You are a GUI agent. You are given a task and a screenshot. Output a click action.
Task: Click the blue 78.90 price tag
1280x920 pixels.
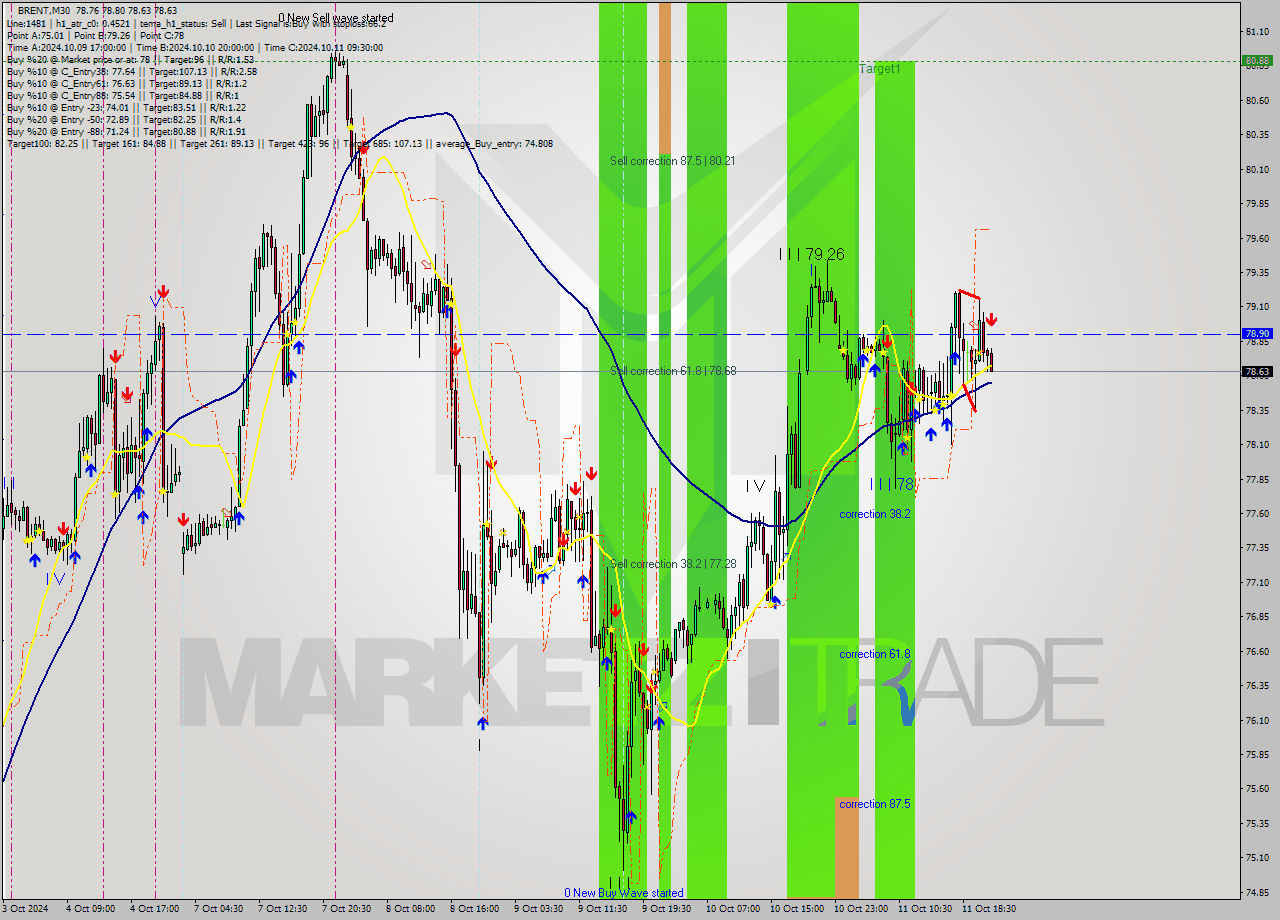[x=1257, y=334]
